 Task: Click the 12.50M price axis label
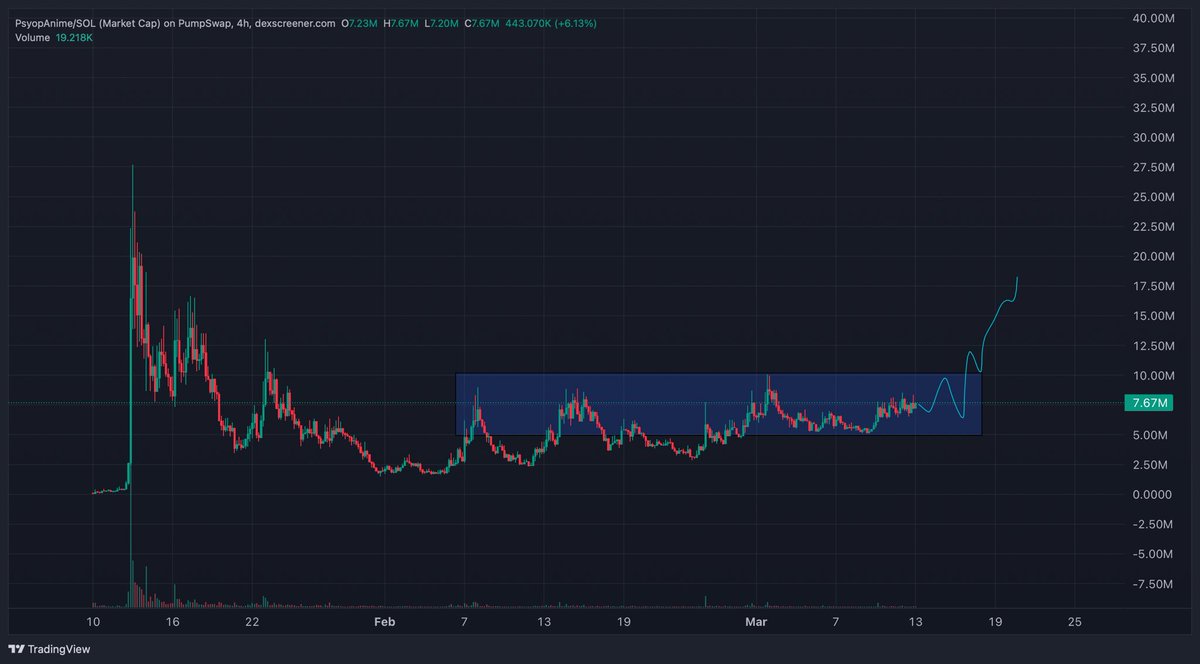(x=1153, y=346)
